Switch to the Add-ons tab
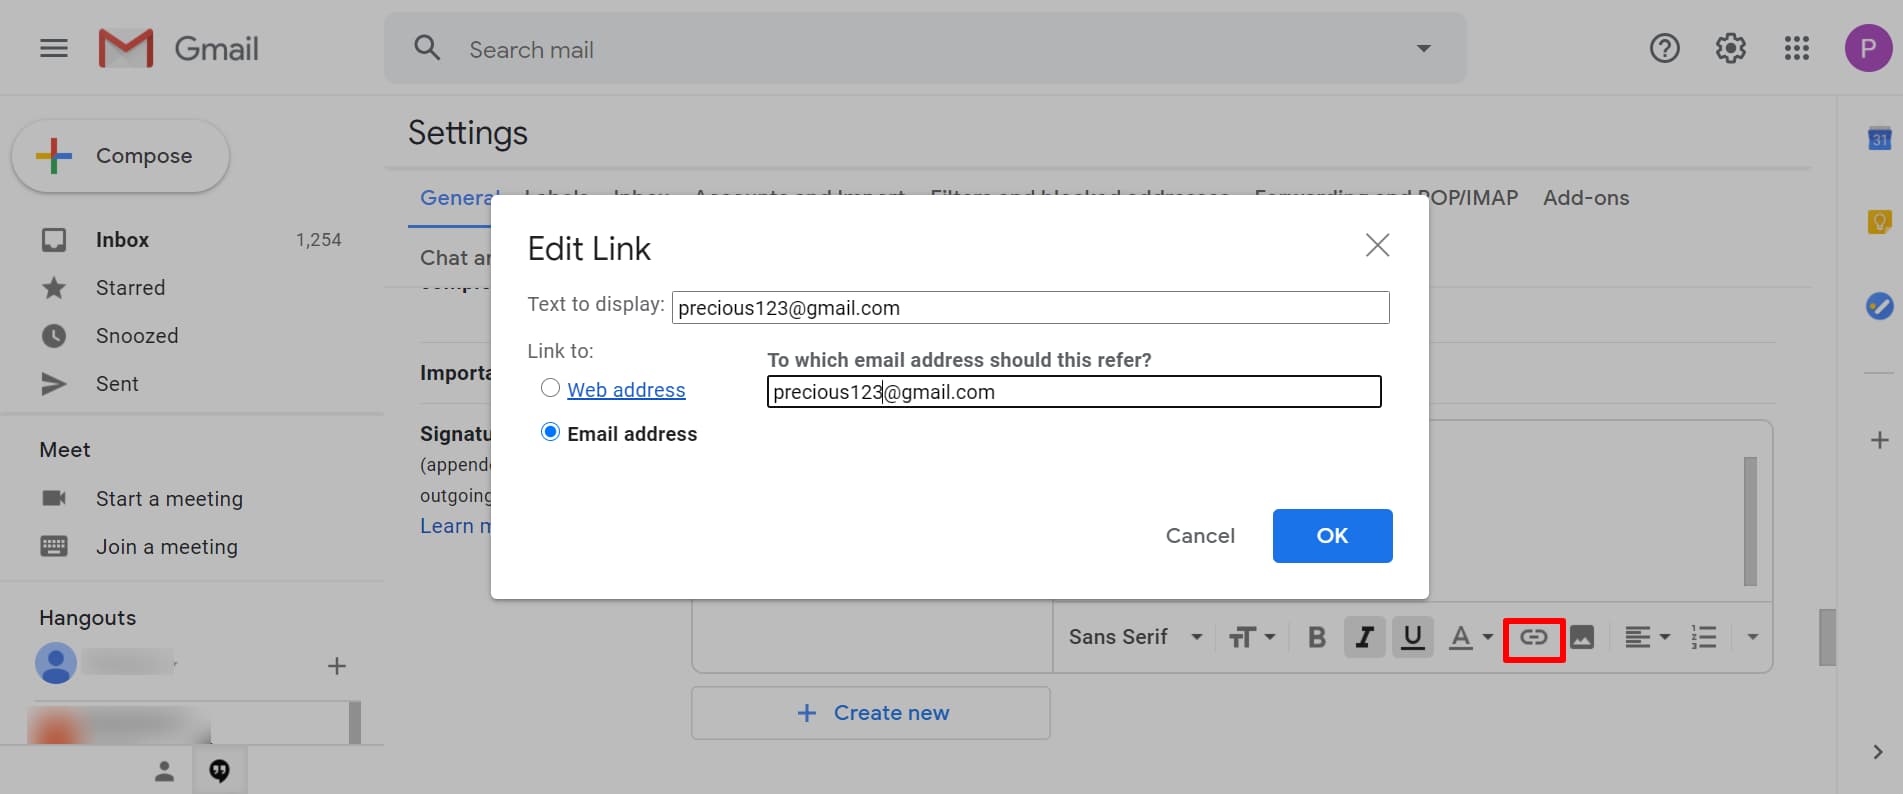The image size is (1903, 794). (1585, 198)
